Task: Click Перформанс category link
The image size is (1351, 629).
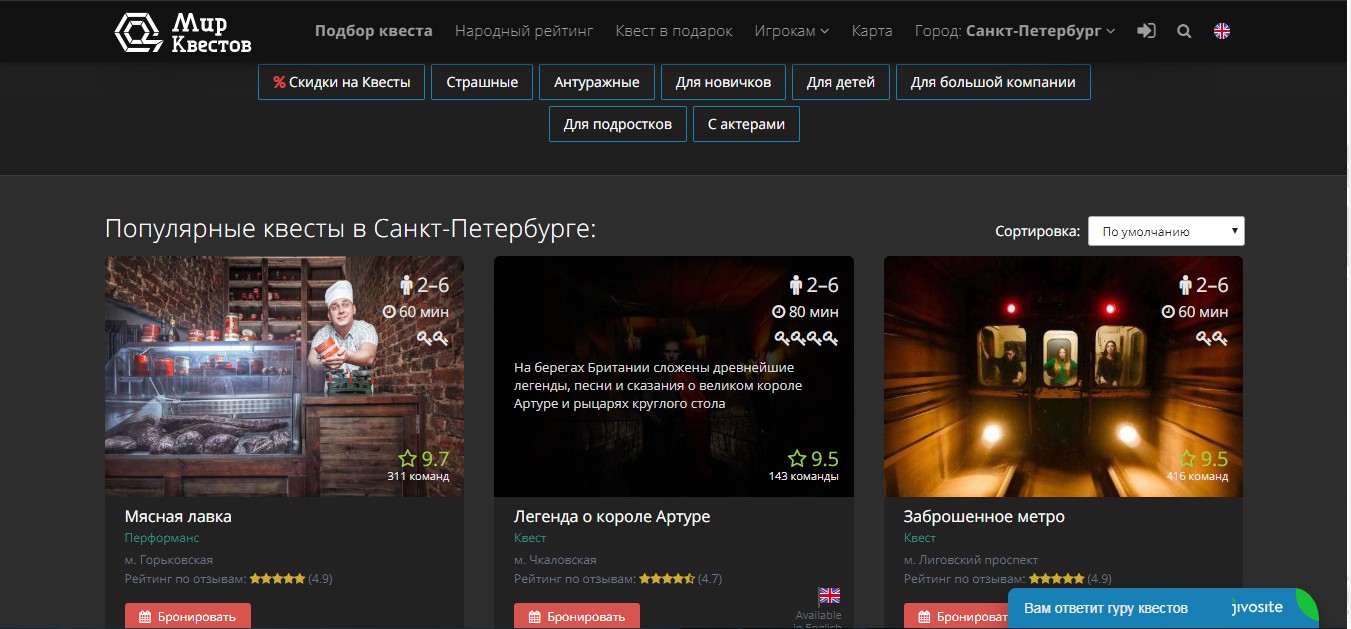Action: click(x=162, y=538)
